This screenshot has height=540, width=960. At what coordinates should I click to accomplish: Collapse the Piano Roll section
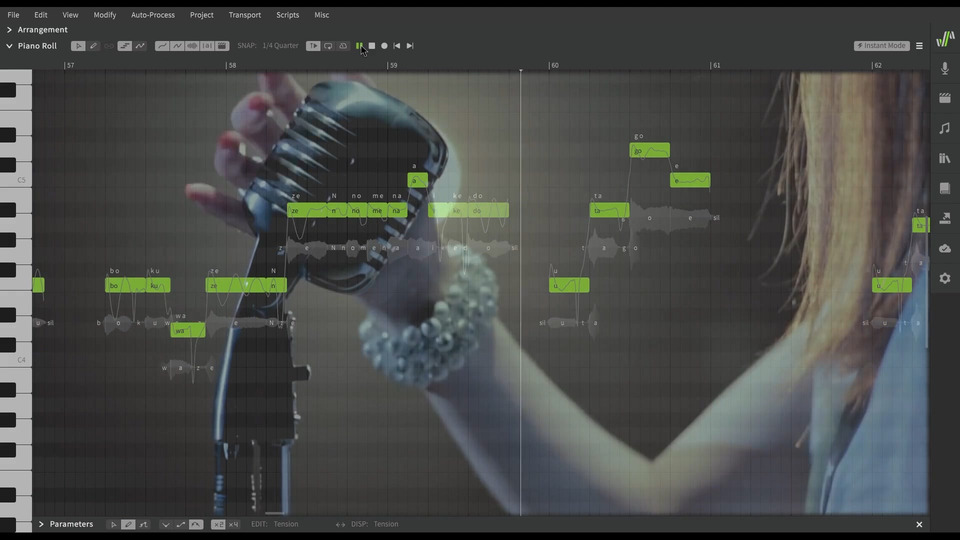(x=9, y=46)
